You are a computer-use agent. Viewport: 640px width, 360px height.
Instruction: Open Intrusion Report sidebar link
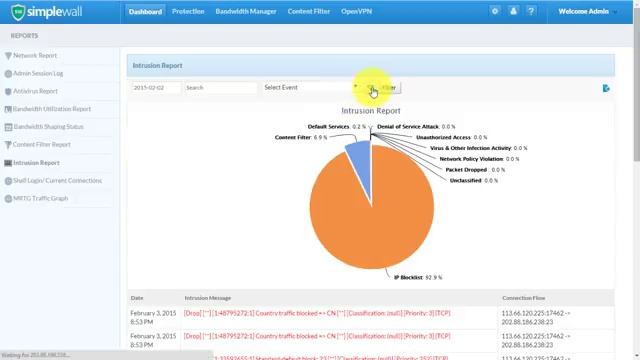click(36, 162)
